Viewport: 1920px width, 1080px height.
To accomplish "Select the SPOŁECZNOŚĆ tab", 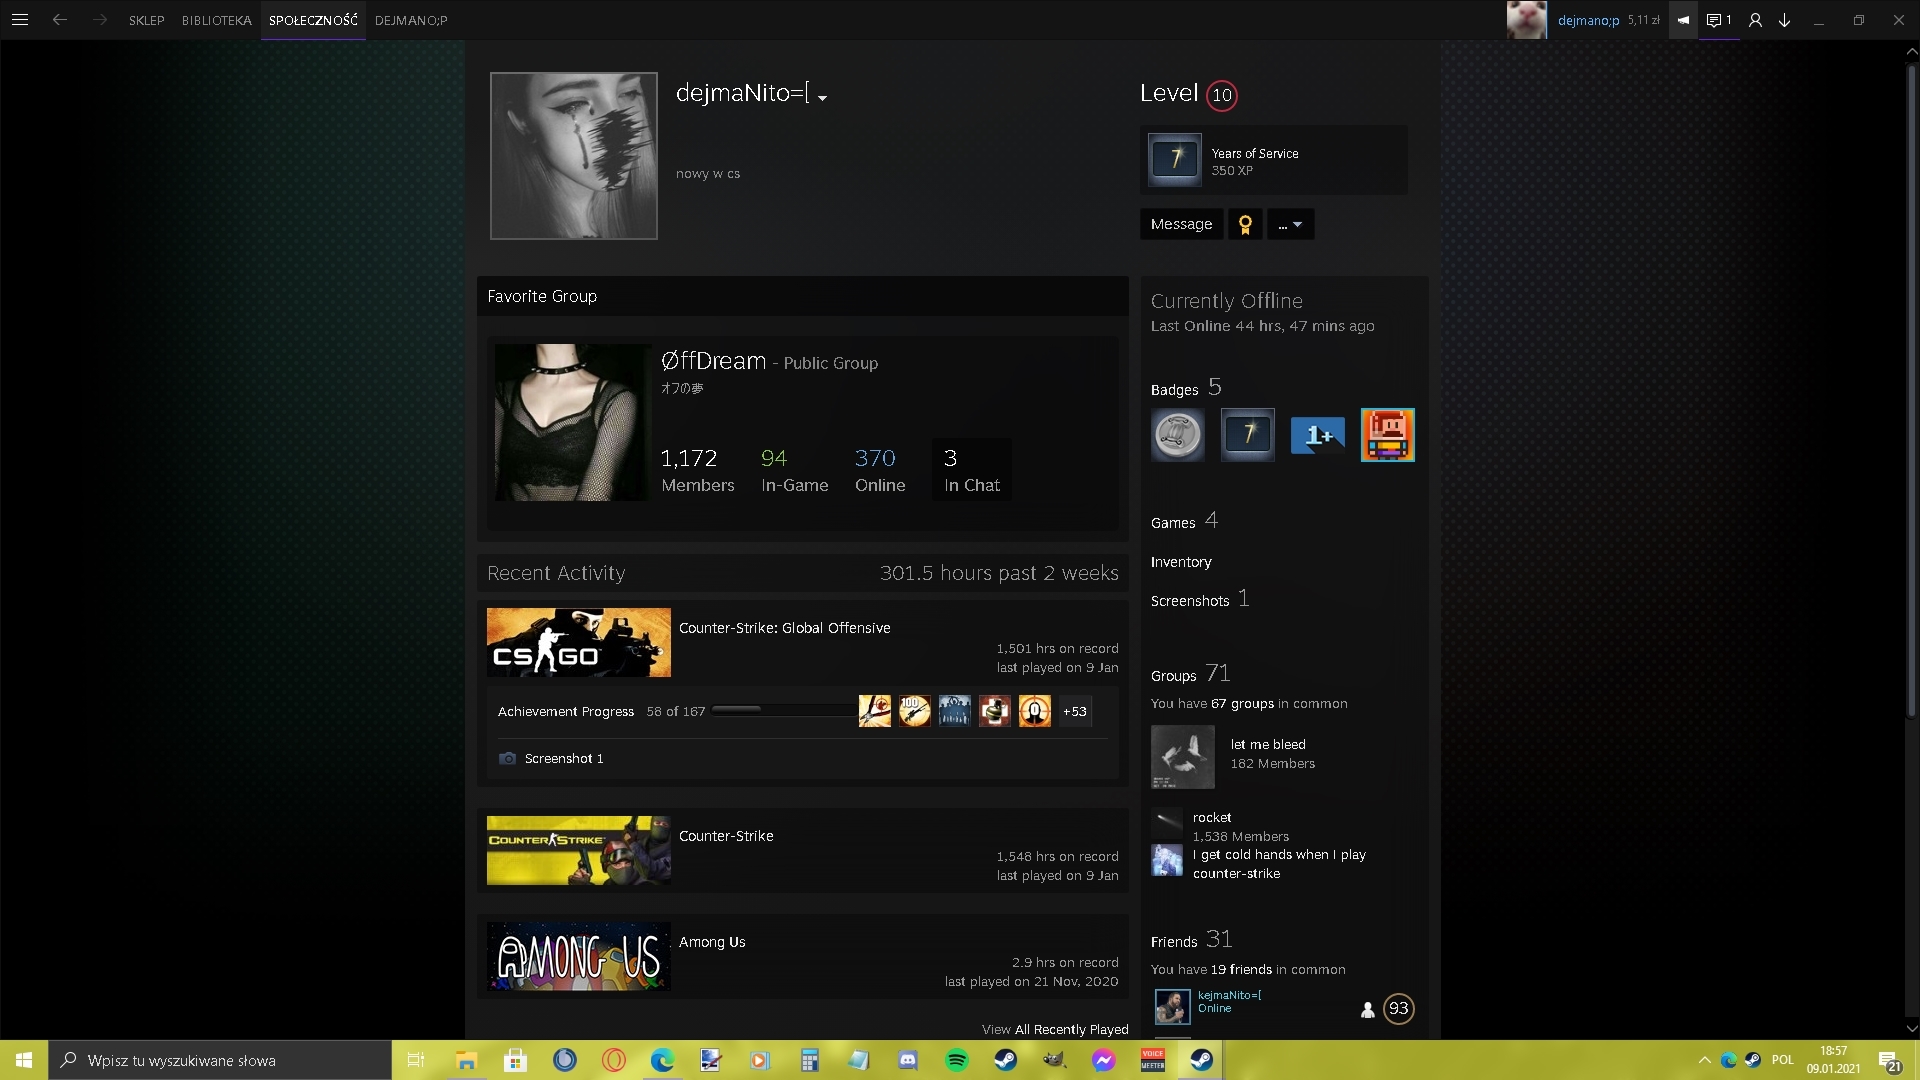I will pyautogui.click(x=313, y=20).
